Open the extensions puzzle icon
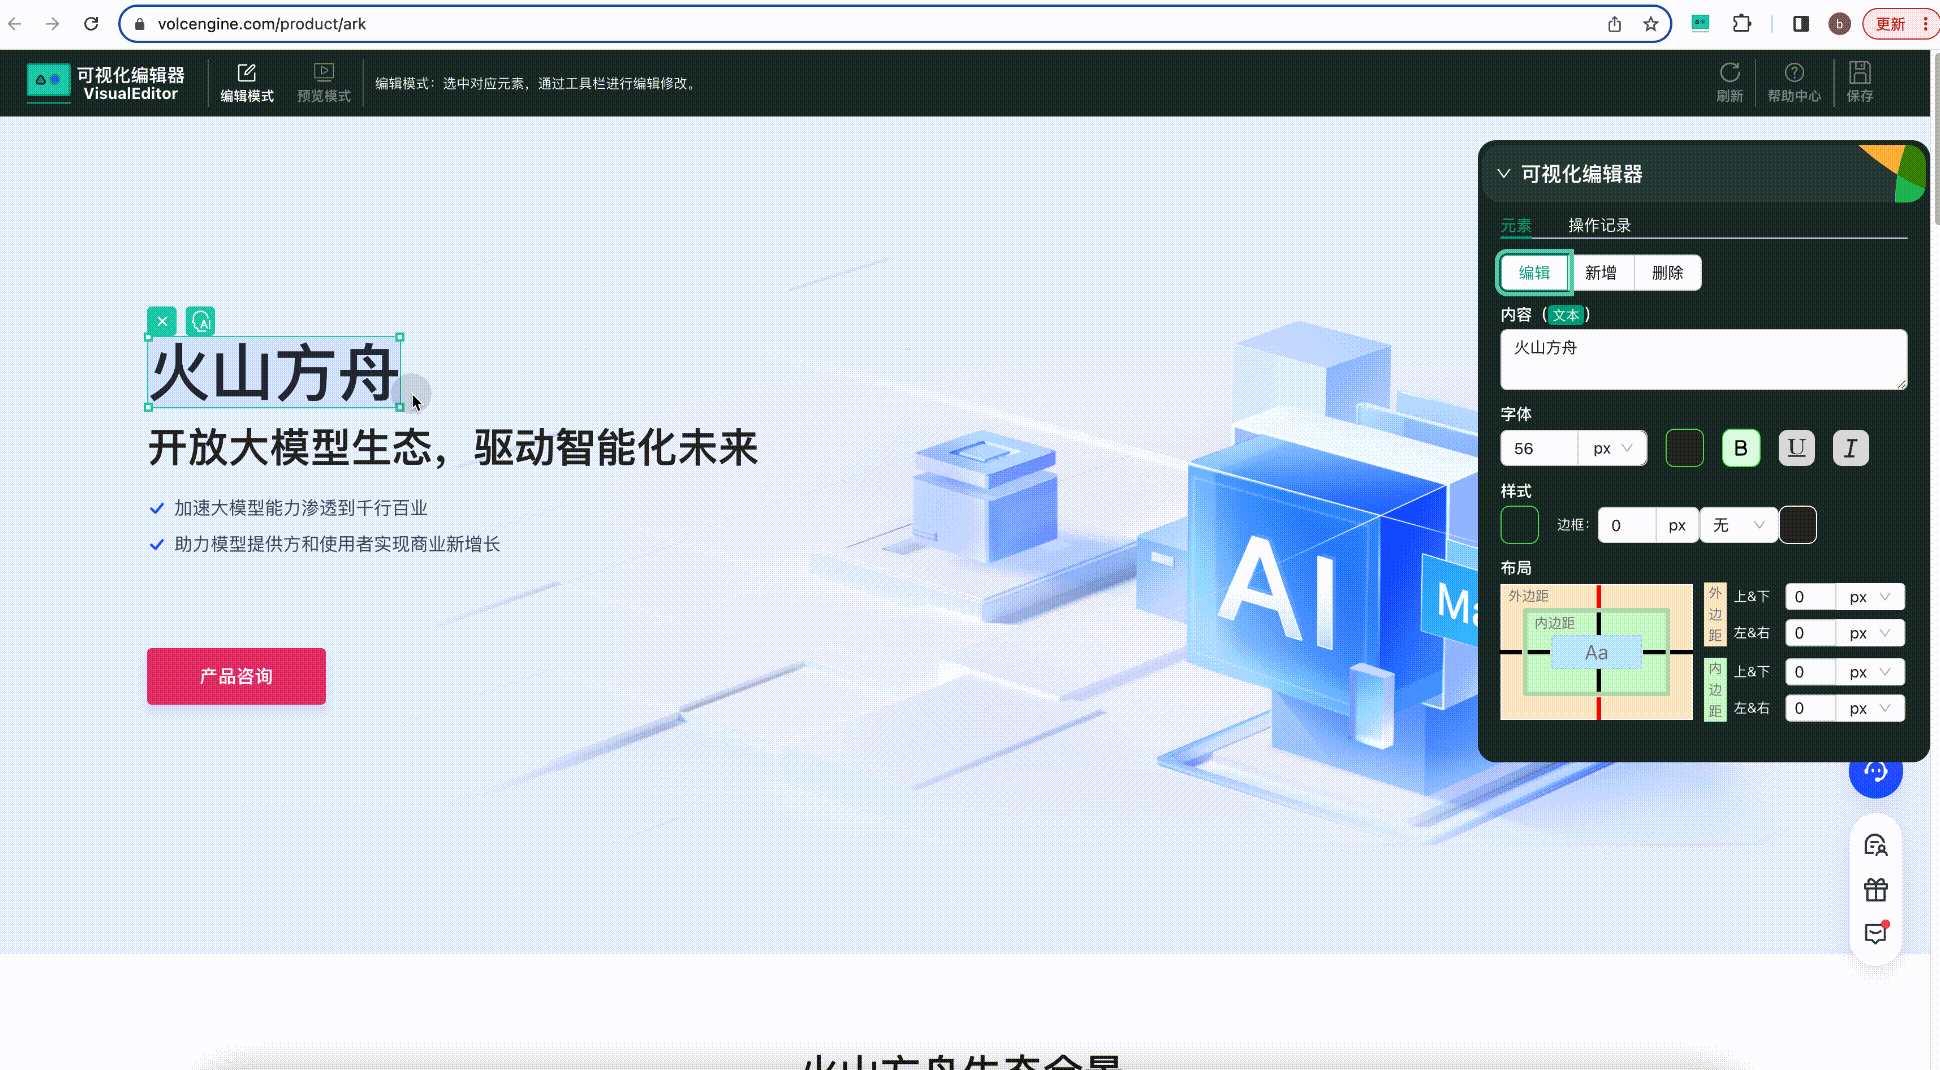1940x1070 pixels. click(x=1742, y=24)
